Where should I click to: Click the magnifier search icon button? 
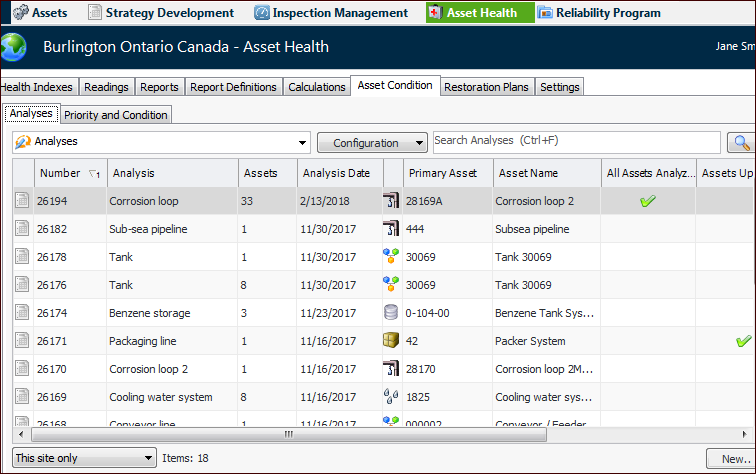742,143
